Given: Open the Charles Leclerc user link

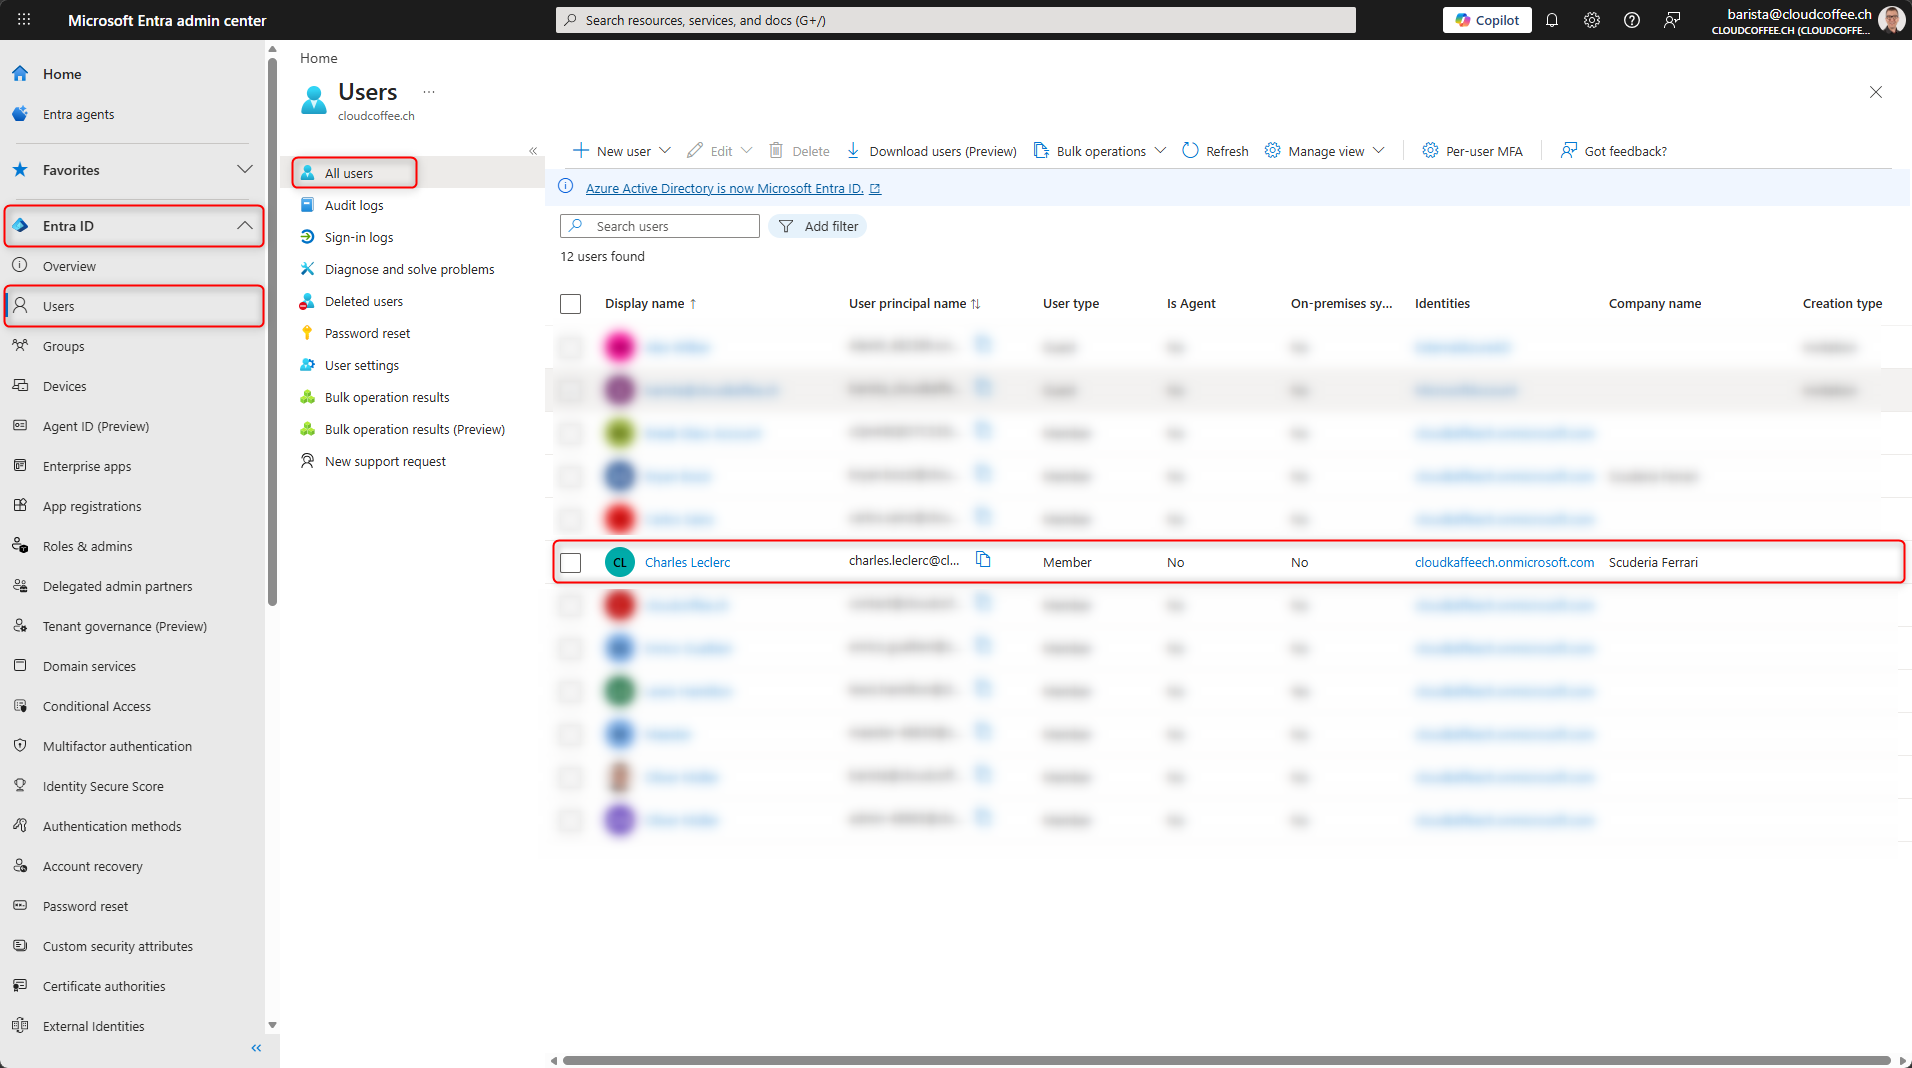Looking at the screenshot, I should point(687,563).
